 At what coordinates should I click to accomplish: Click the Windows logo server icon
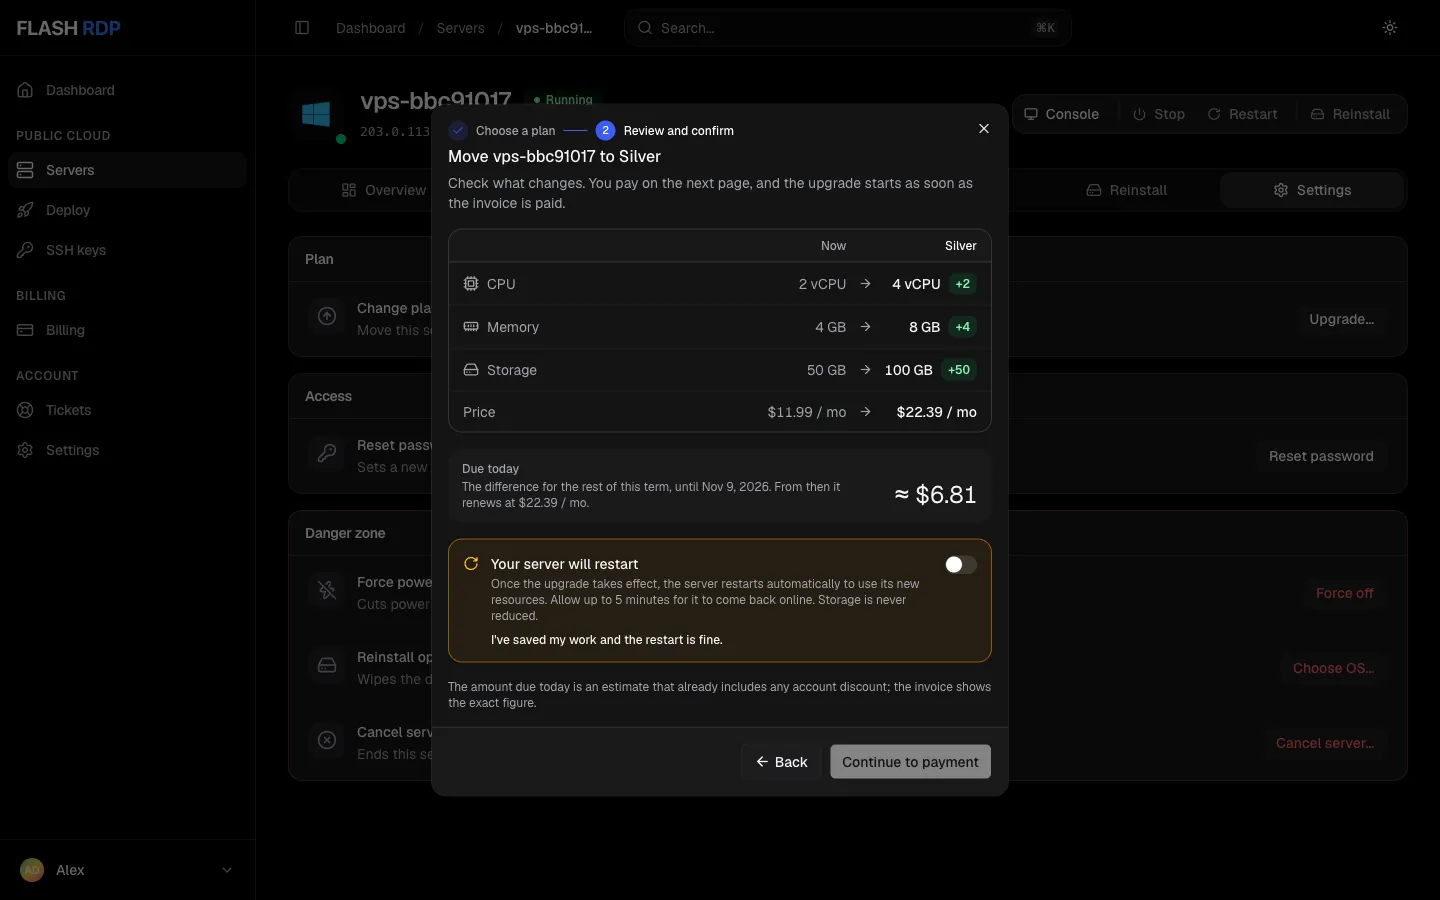tap(317, 114)
